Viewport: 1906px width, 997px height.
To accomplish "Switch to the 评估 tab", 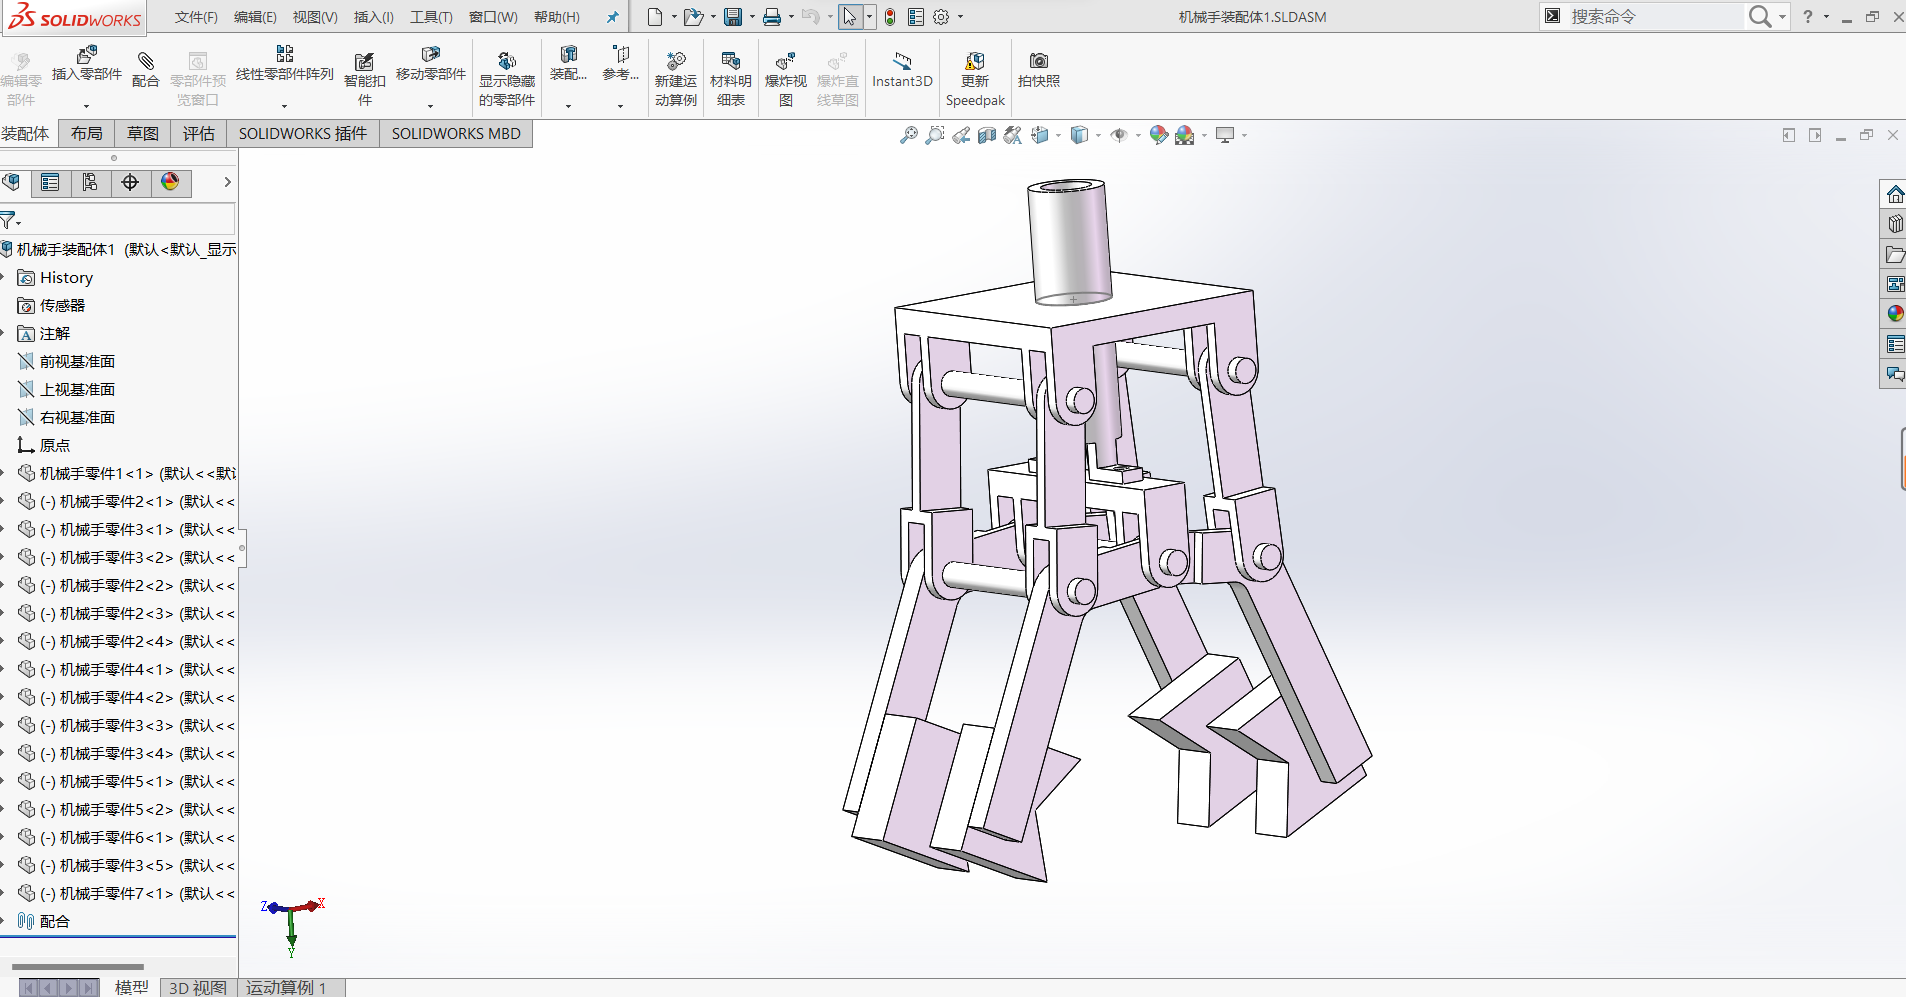I will coord(198,134).
